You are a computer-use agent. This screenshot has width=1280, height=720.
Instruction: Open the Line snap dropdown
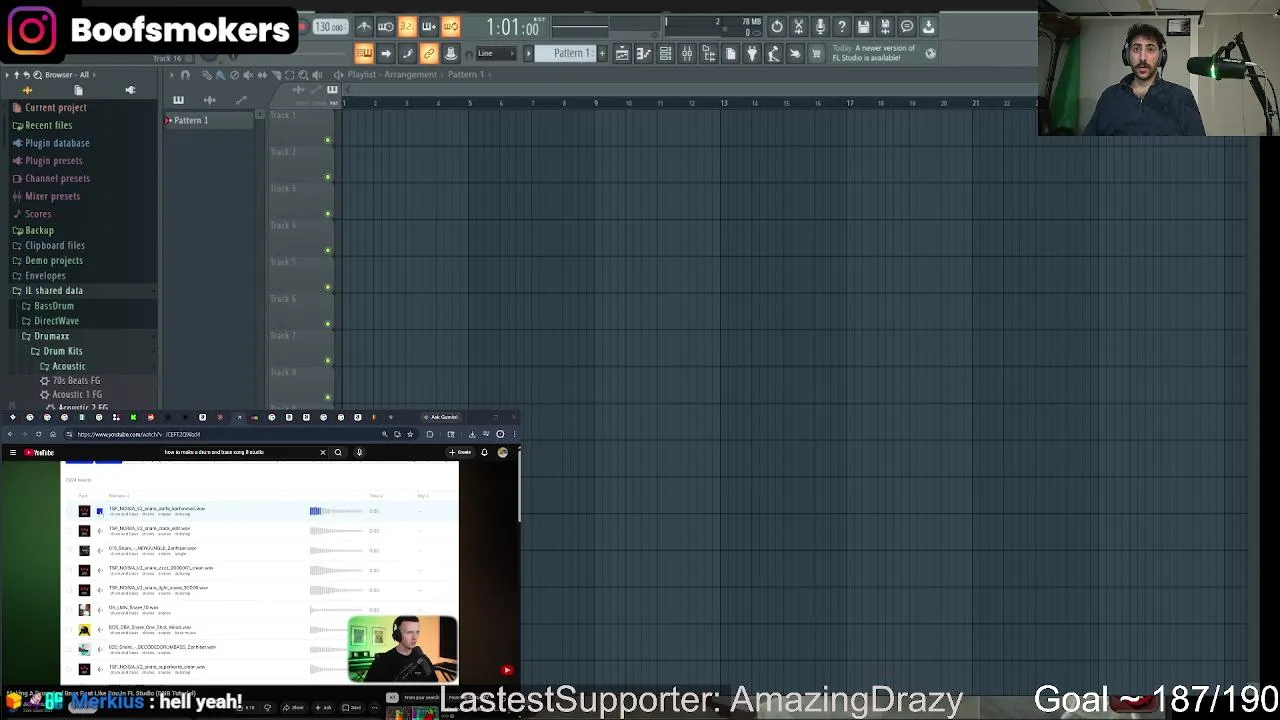click(x=496, y=54)
